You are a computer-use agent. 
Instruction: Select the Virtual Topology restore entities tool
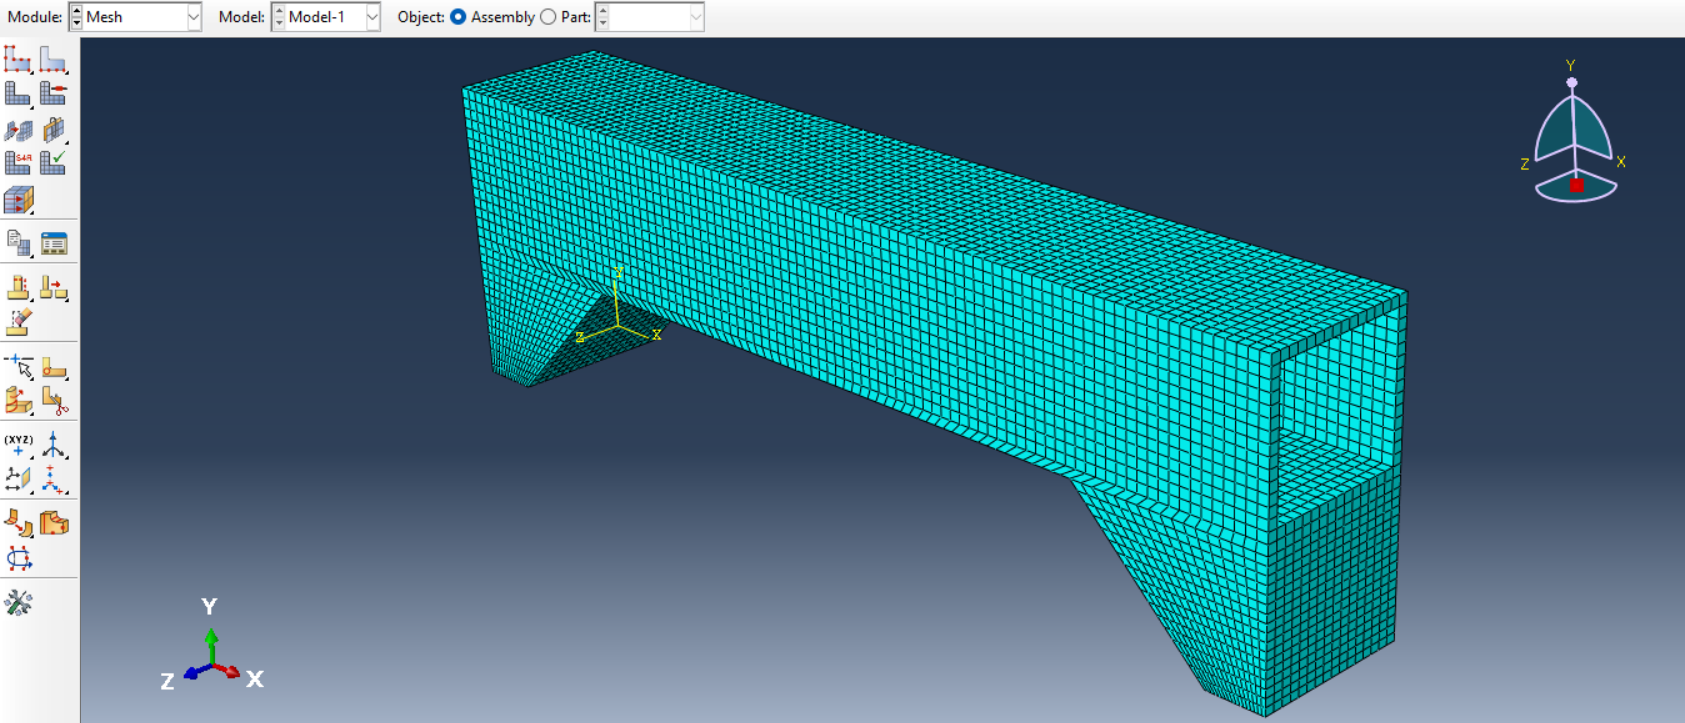coord(53,522)
